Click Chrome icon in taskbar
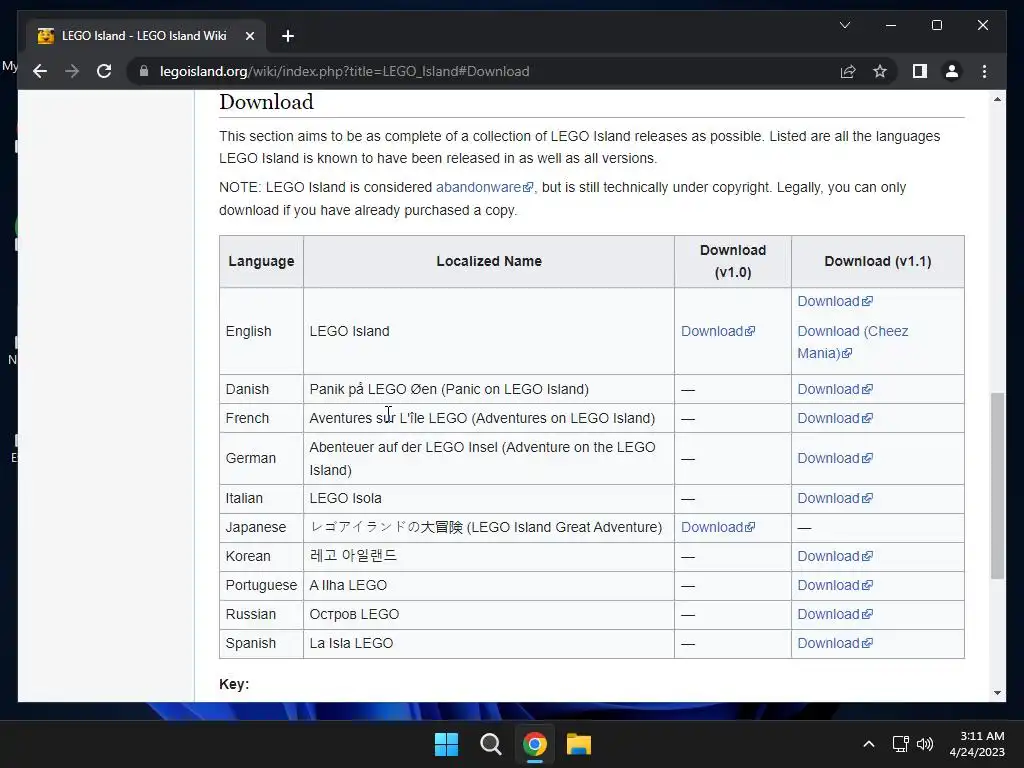The image size is (1024, 768). (x=535, y=744)
